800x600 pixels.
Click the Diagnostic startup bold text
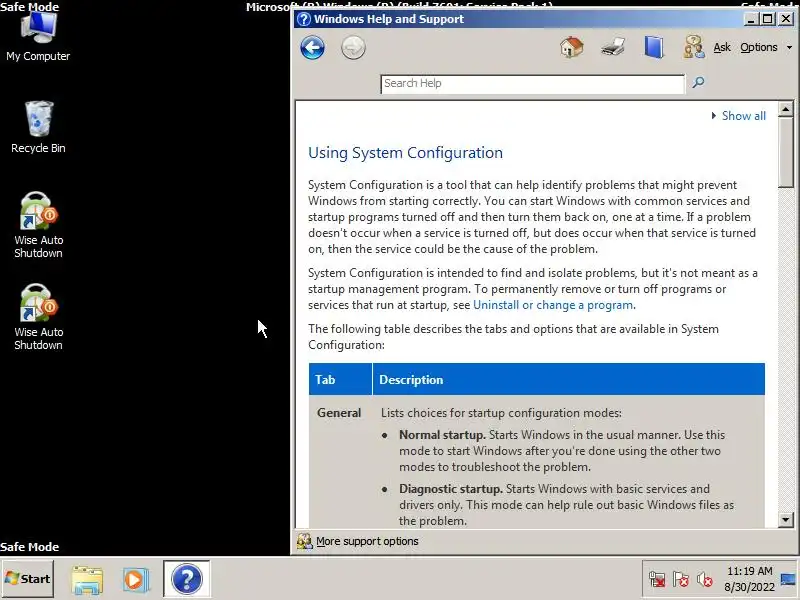[451, 489]
